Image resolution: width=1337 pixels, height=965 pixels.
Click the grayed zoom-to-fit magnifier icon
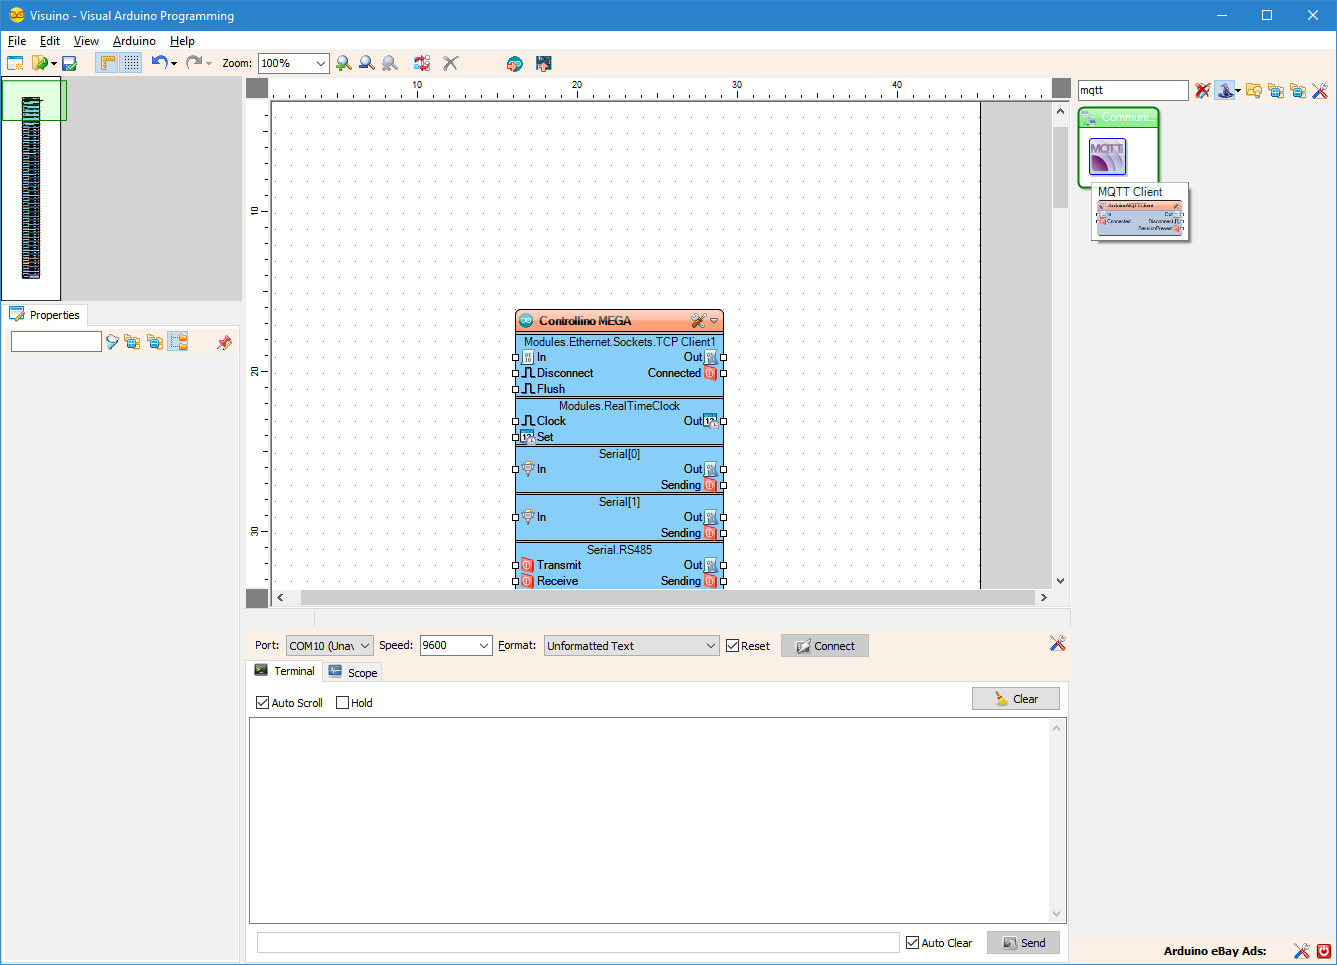pyautogui.click(x=390, y=63)
